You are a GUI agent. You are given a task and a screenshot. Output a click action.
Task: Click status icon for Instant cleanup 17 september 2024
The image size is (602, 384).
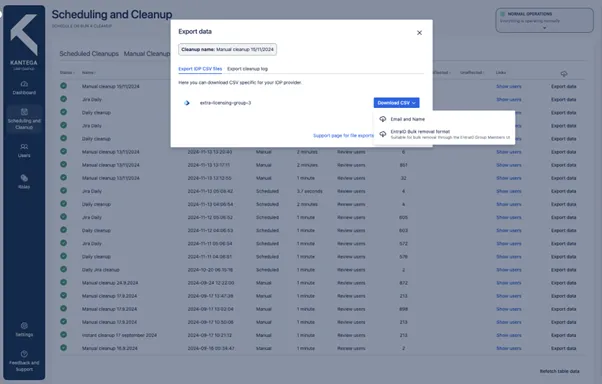tap(63, 334)
